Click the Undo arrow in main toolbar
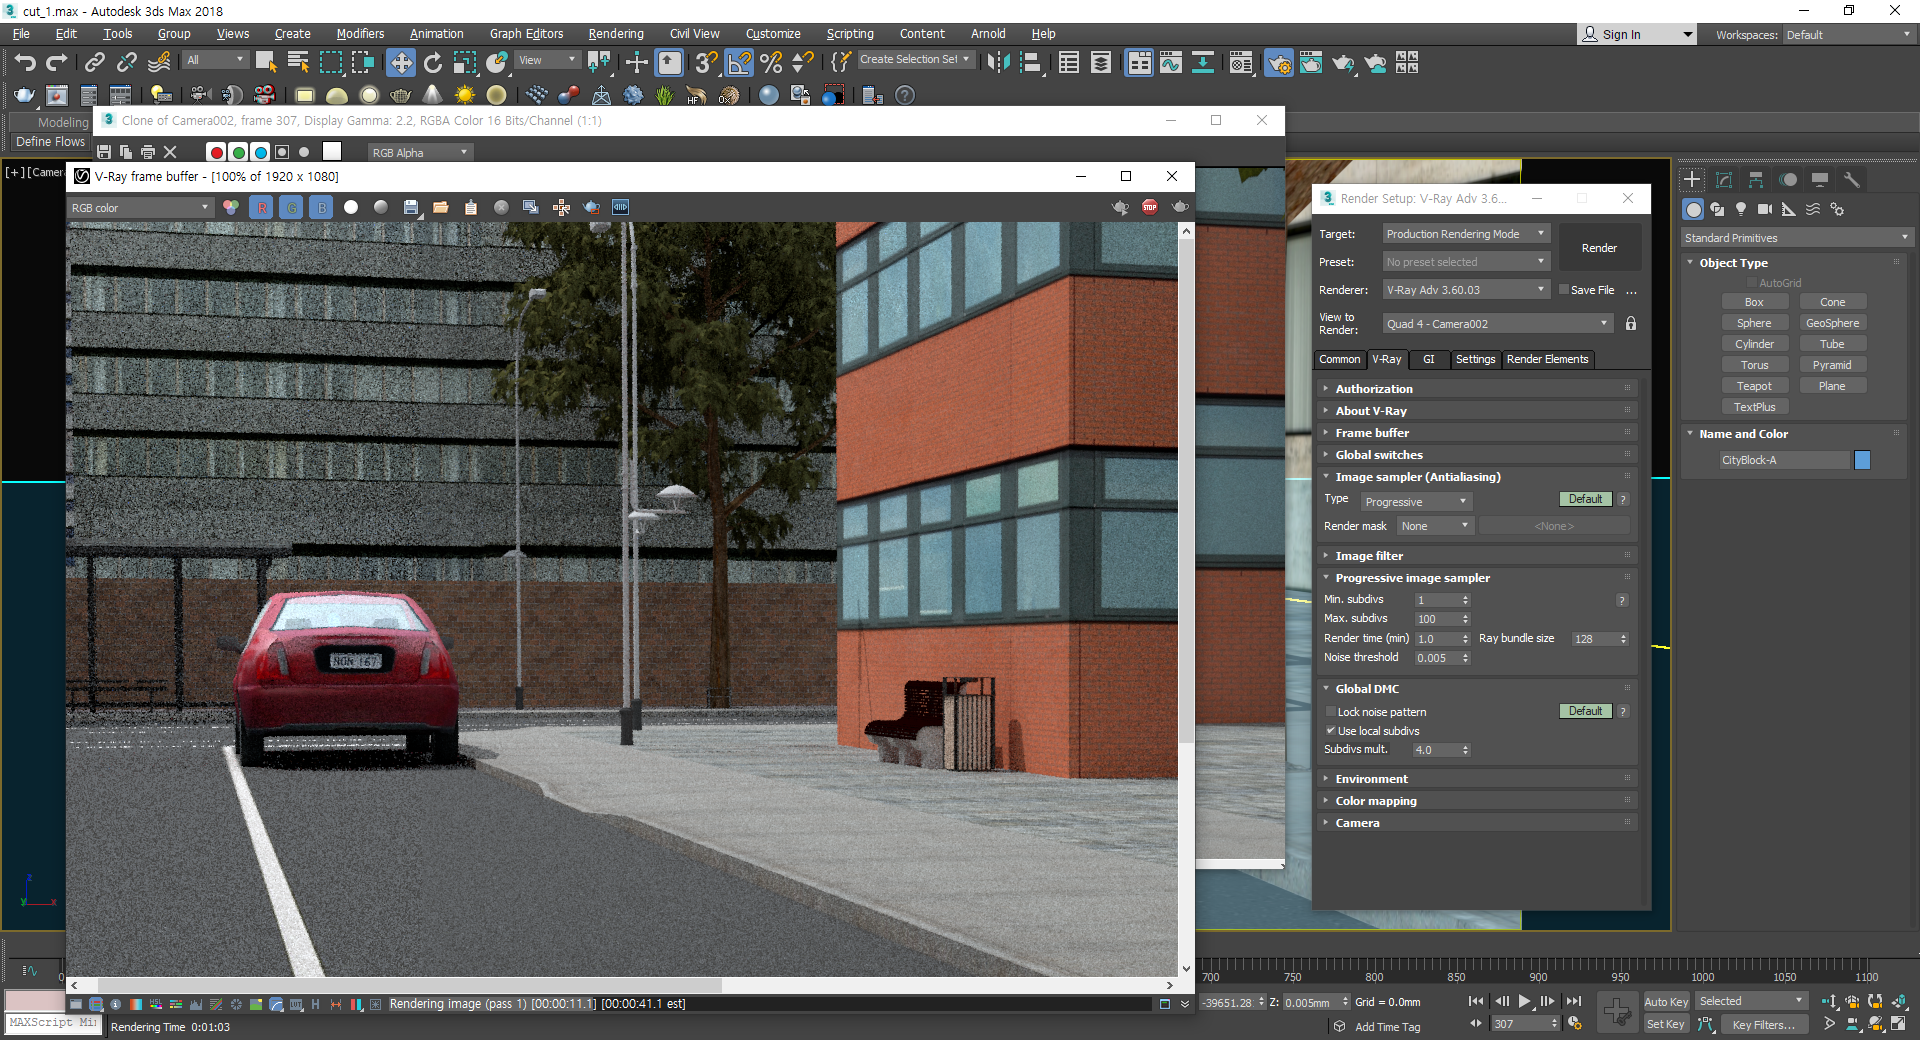The image size is (1920, 1040). pyautogui.click(x=24, y=62)
